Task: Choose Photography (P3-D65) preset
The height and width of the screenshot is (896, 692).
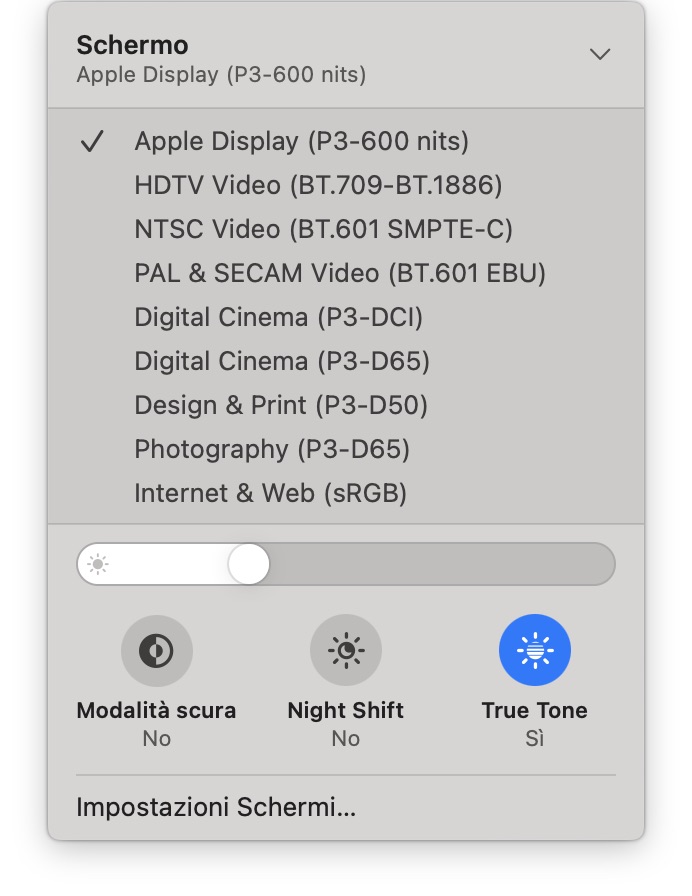Action: 272,449
